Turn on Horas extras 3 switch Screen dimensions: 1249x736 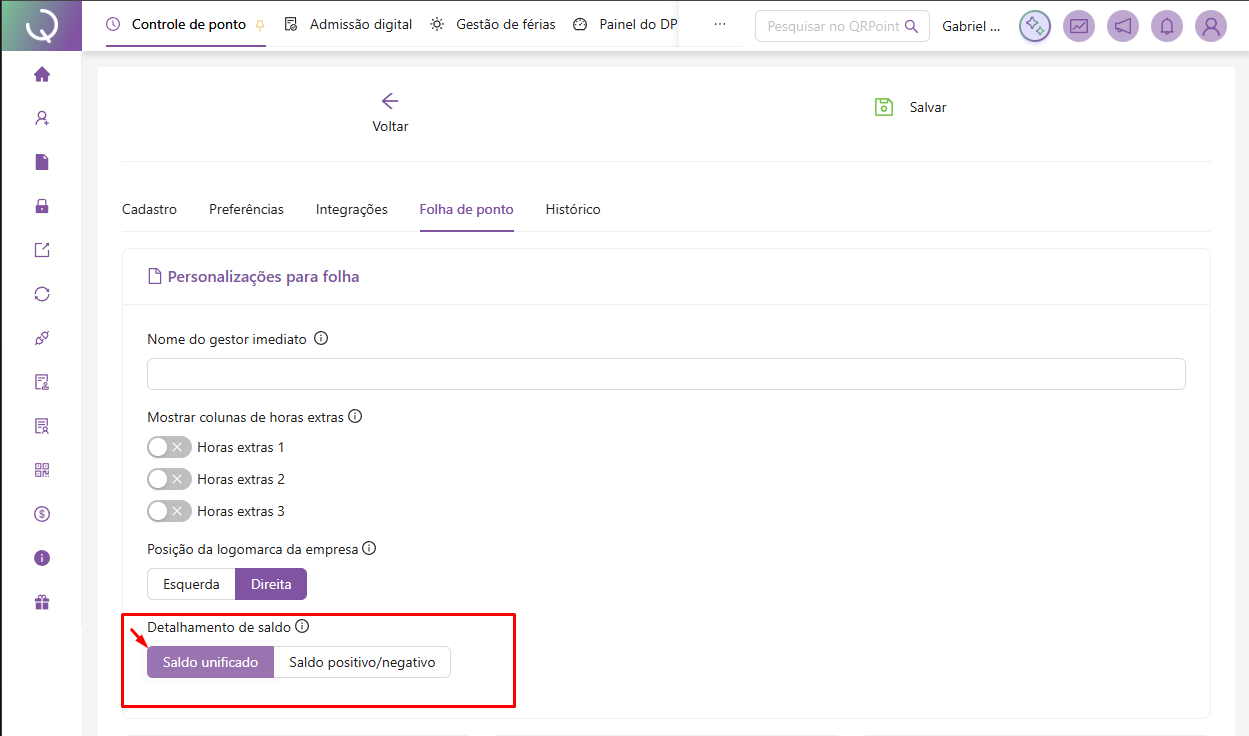pos(169,511)
